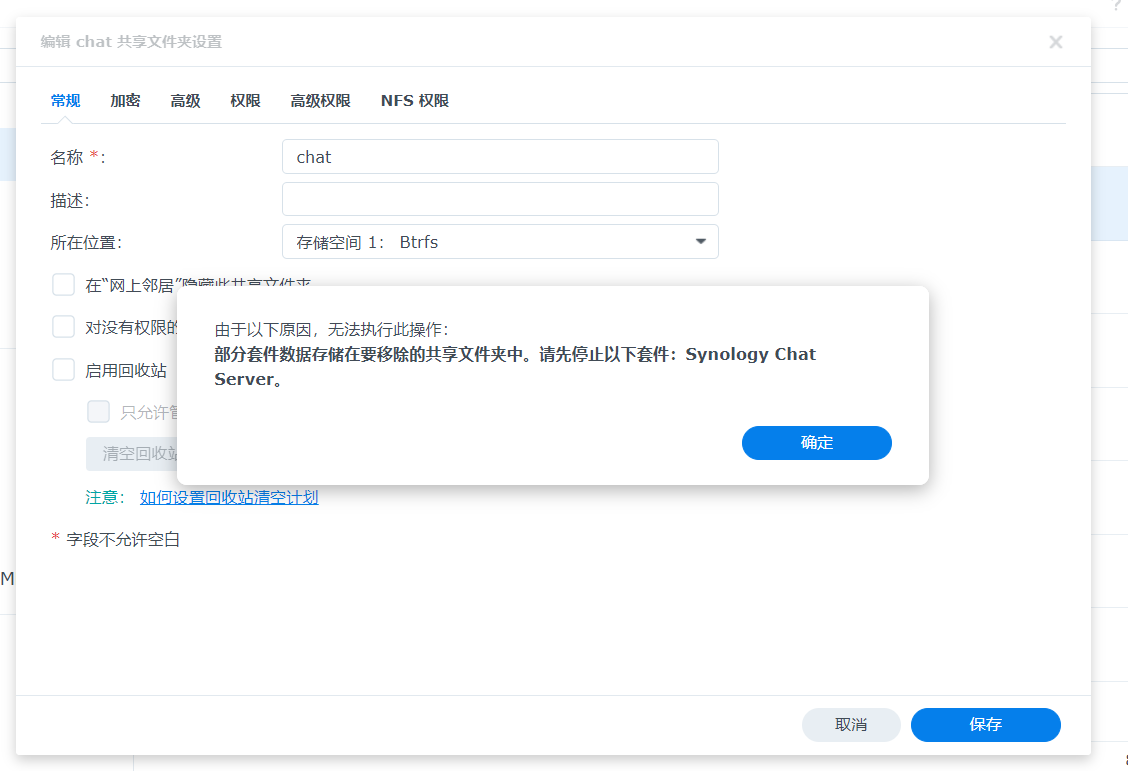
Task: Open the 所在位置 storage dropdown
Action: 500,242
